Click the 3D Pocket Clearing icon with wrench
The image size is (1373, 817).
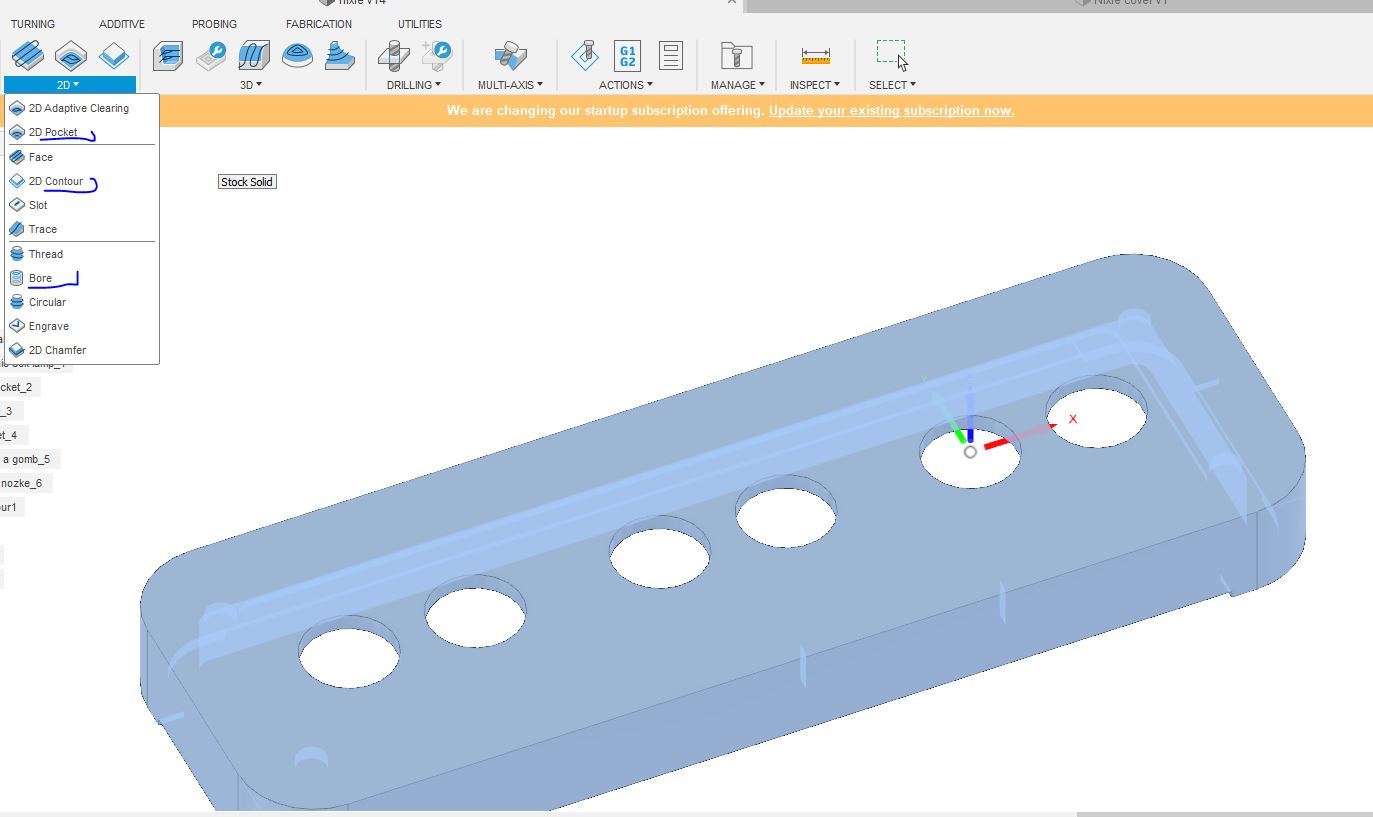211,55
